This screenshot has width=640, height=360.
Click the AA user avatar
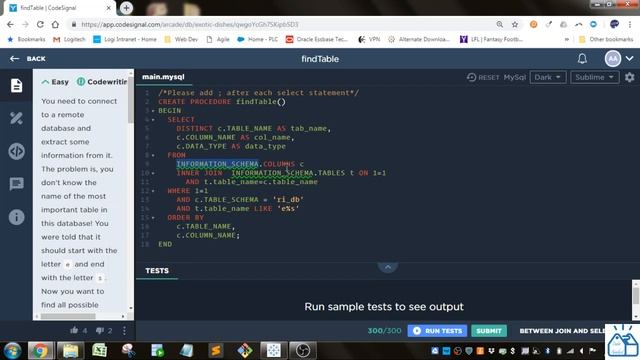613,59
